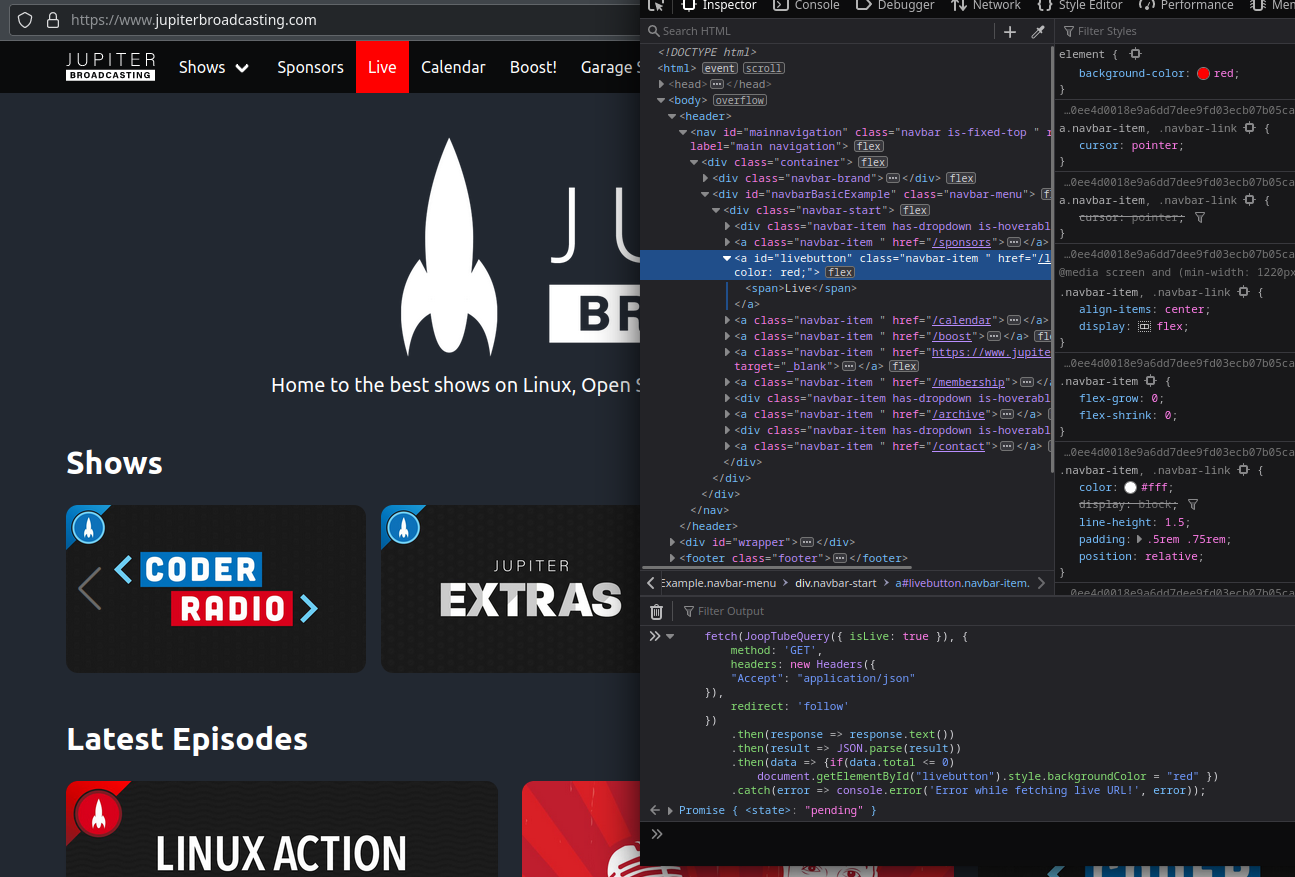Expand the padding shorthand value arrow

point(1138,539)
